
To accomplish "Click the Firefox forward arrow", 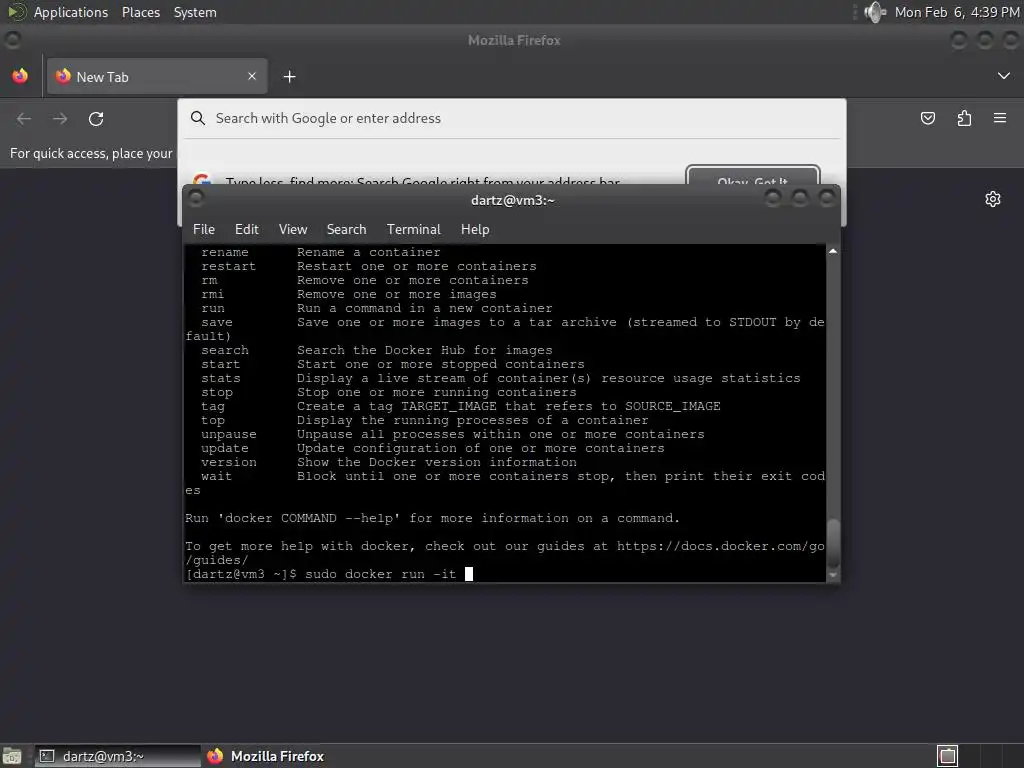I will point(60,119).
